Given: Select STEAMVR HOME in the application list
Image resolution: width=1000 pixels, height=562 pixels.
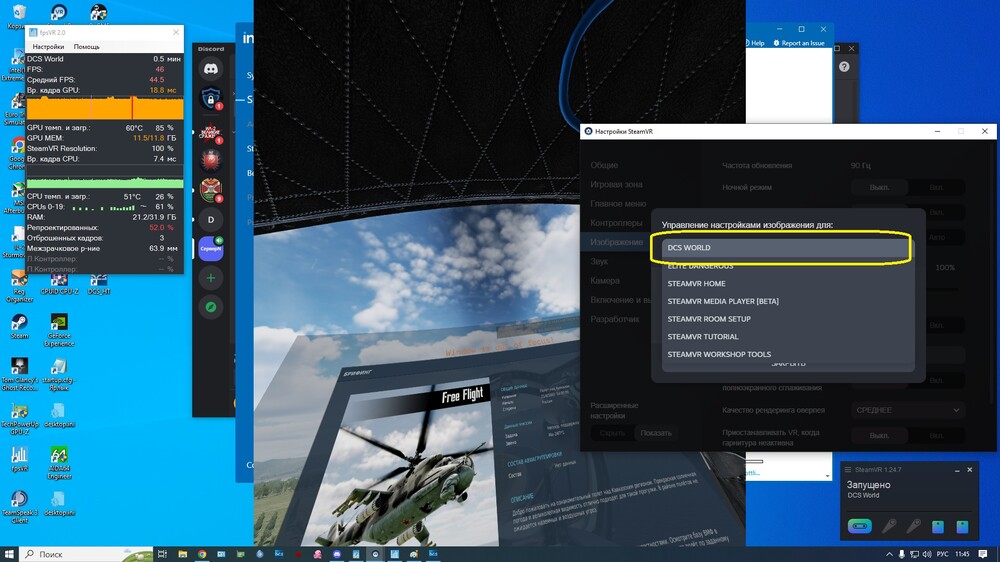Looking at the screenshot, I should (788, 284).
